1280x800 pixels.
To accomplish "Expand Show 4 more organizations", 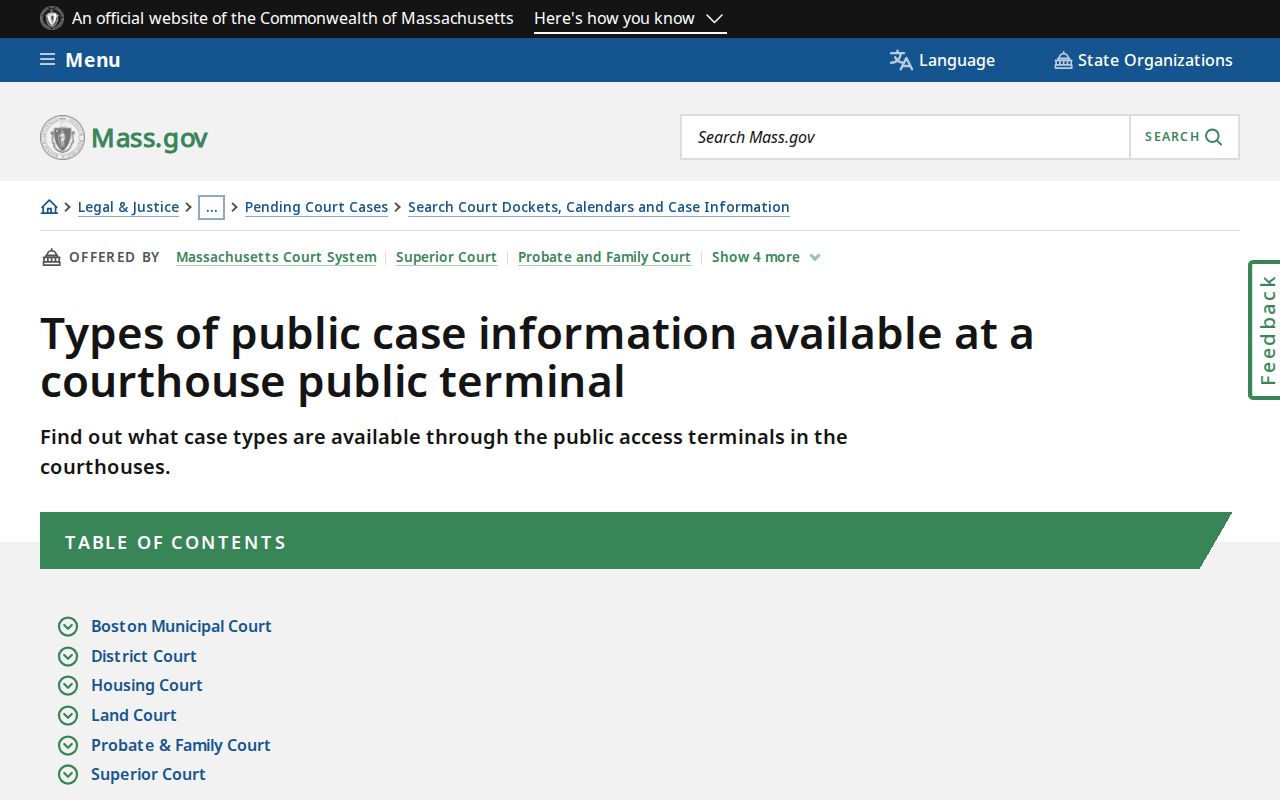I will 766,257.
